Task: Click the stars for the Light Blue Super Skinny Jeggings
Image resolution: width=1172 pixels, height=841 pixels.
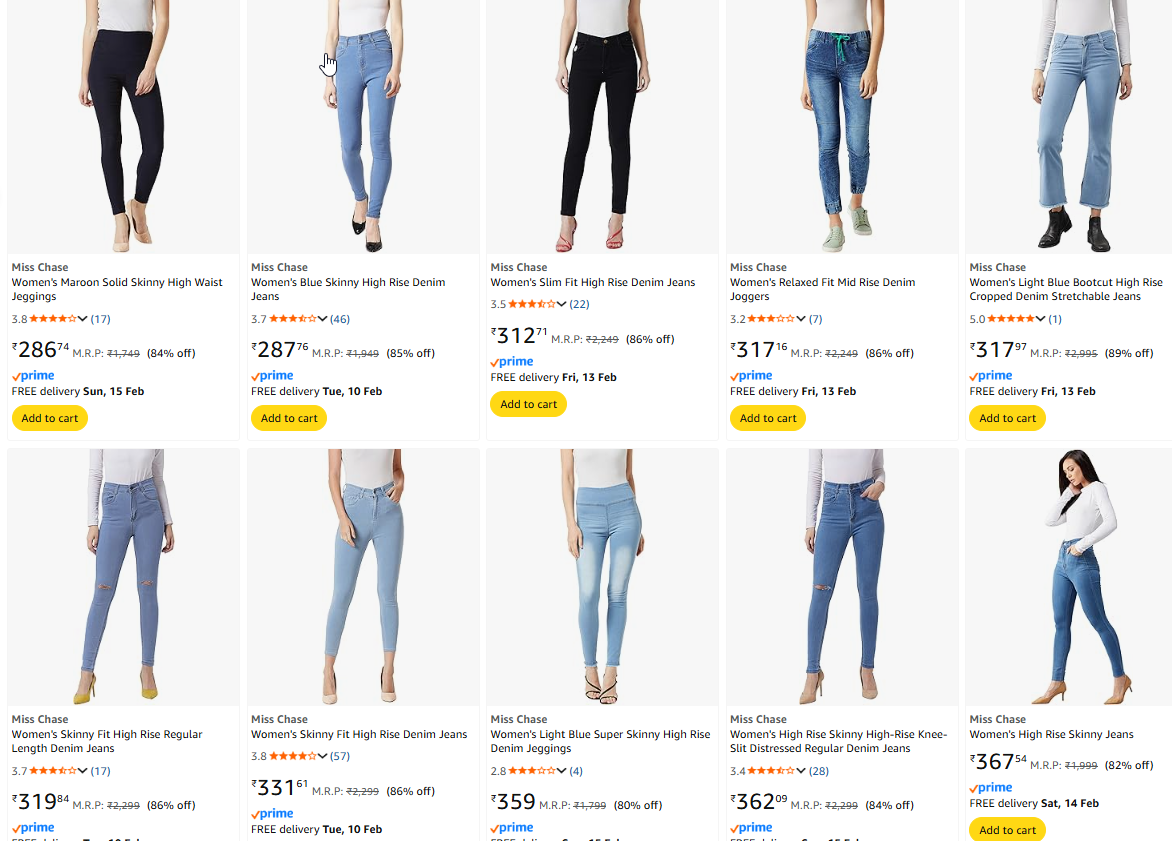Action: [531, 771]
